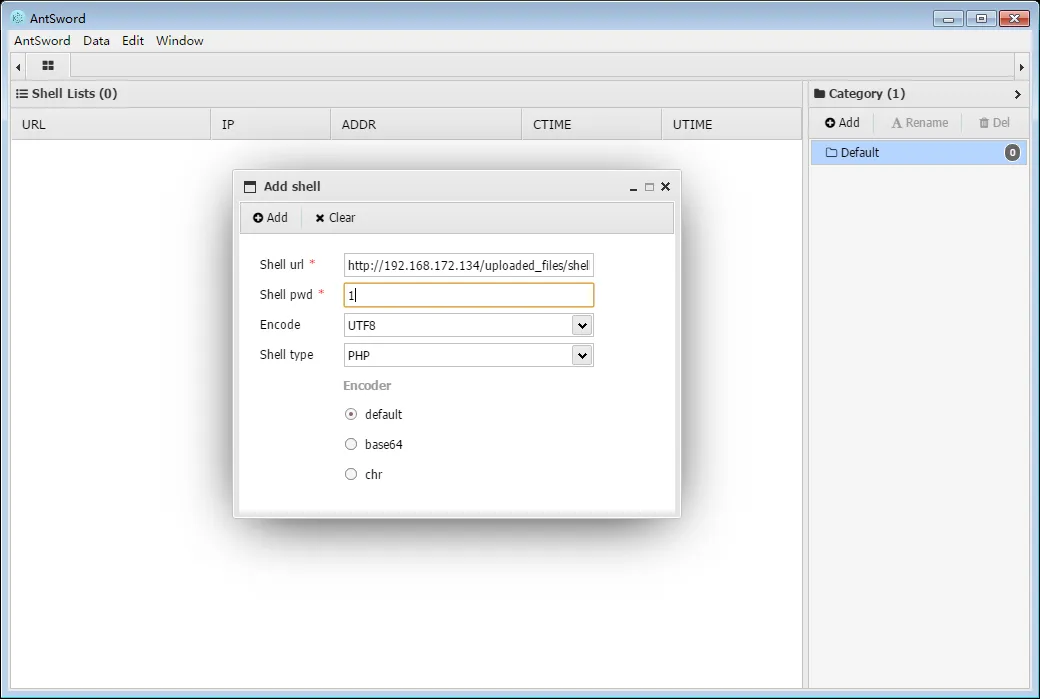Open the Window menu
The width and height of the screenshot is (1040, 699).
(179, 41)
